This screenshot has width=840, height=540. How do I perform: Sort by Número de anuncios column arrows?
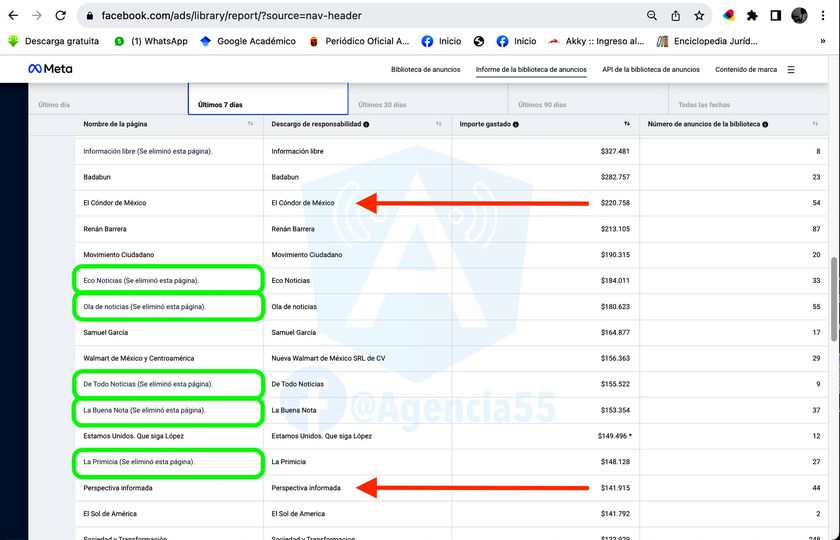[x=815, y=124]
